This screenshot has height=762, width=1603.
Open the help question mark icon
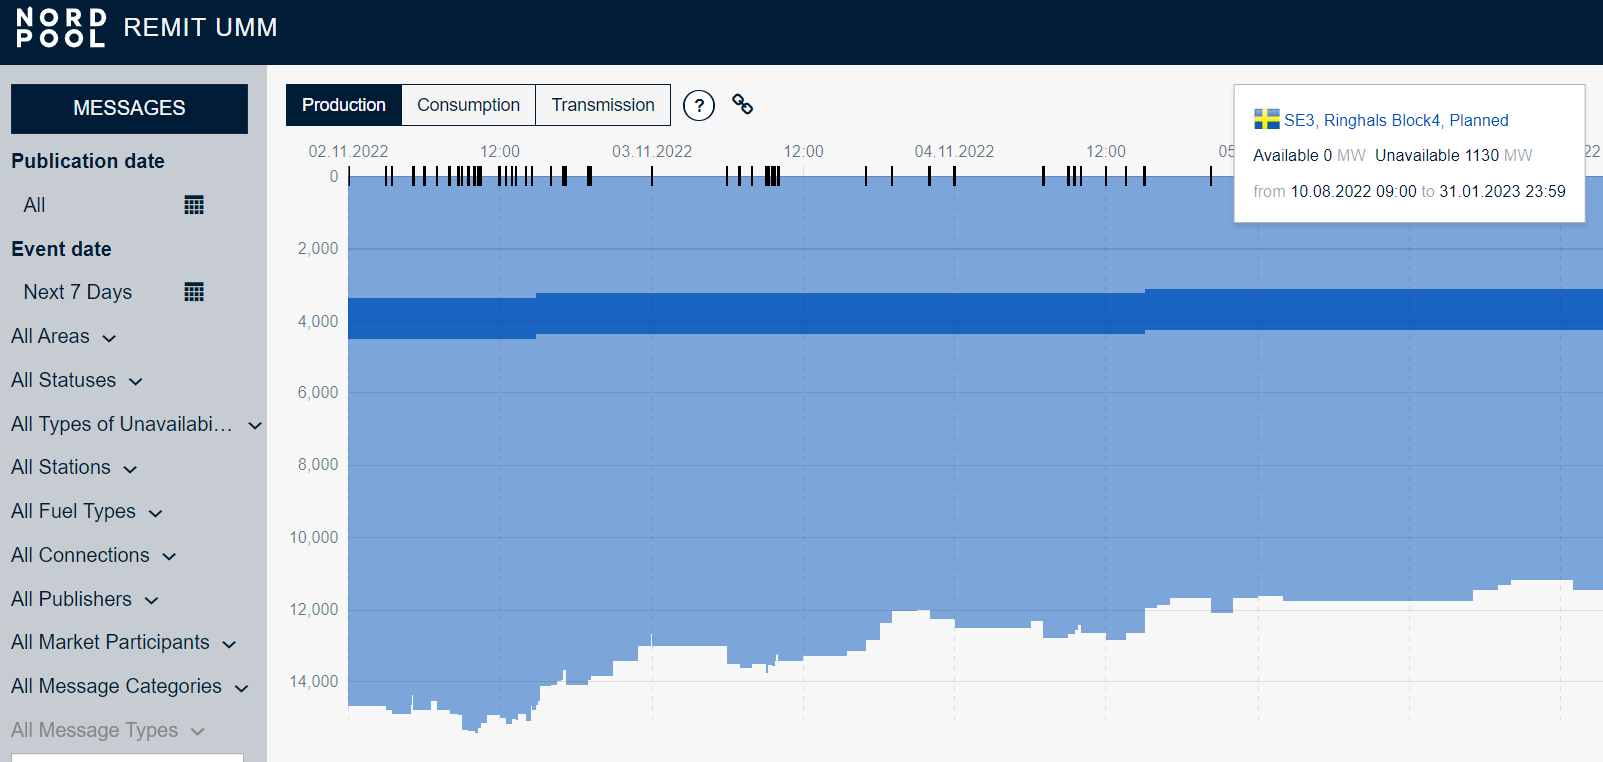[699, 105]
